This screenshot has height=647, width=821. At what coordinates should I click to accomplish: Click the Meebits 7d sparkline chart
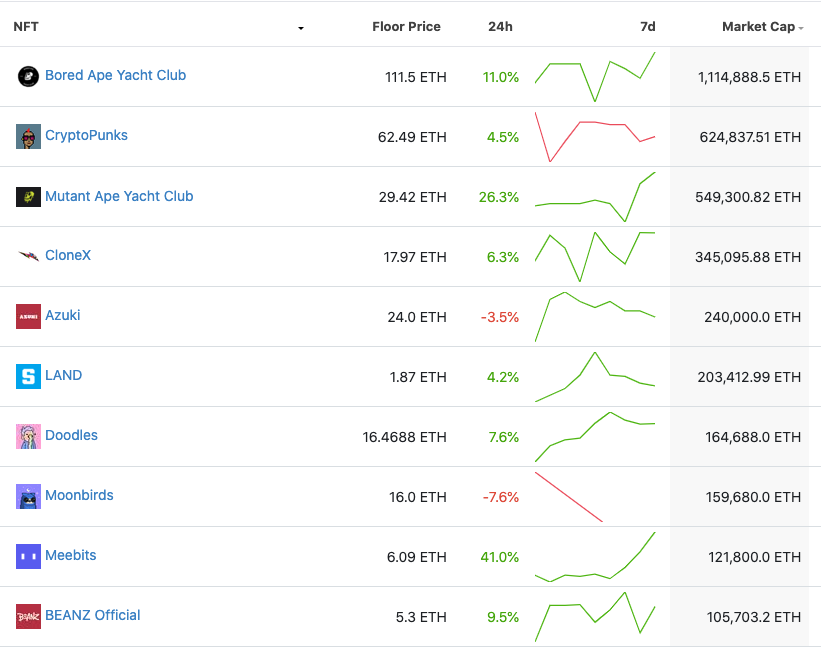pos(595,557)
